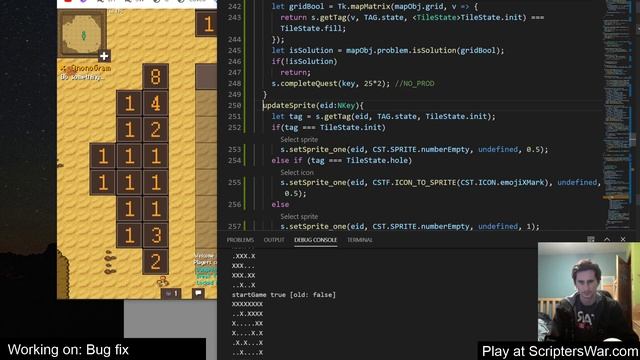Open the TERMINAL tab
Viewport: 640px width, 360px height.
coord(360,240)
